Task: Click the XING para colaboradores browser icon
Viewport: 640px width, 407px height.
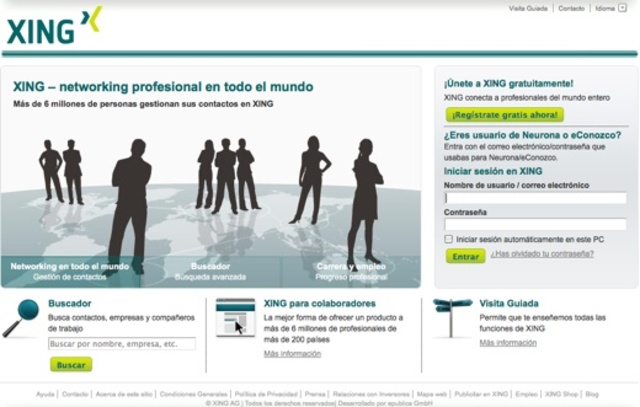Action: point(236,318)
